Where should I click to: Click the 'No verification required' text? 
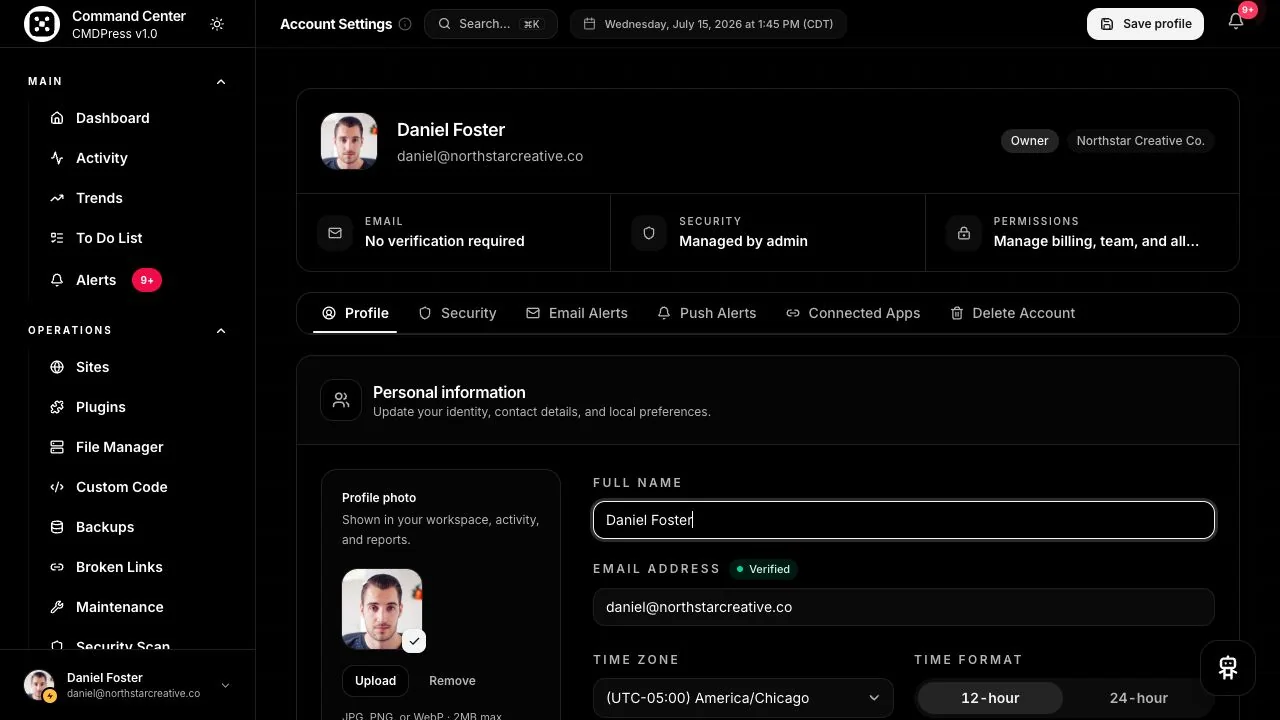(445, 241)
